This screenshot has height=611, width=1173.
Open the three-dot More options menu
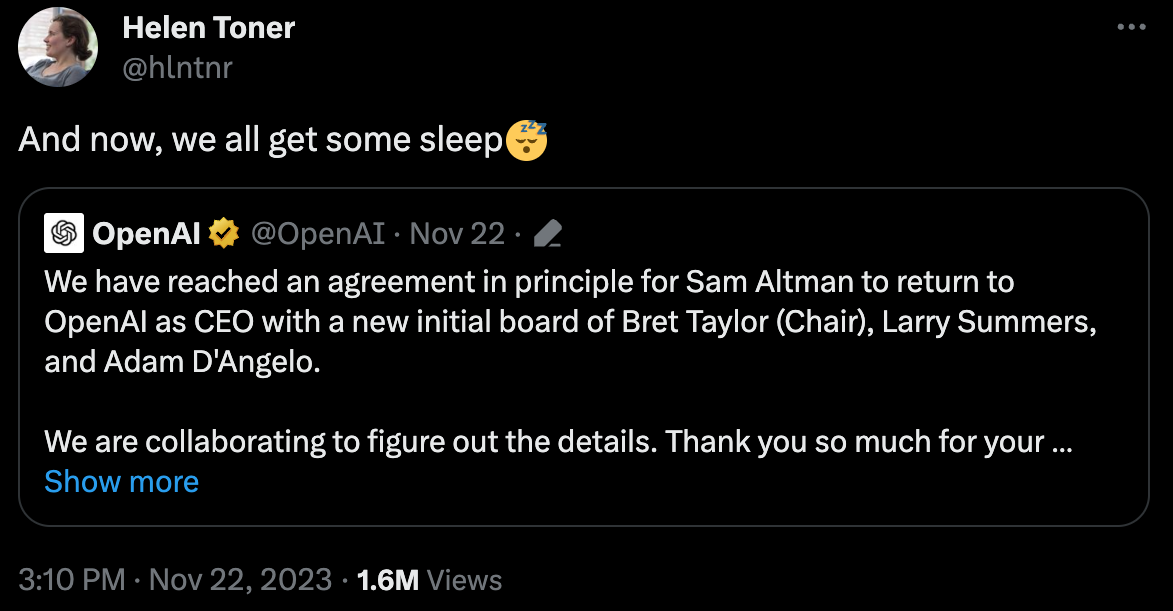click(1131, 27)
